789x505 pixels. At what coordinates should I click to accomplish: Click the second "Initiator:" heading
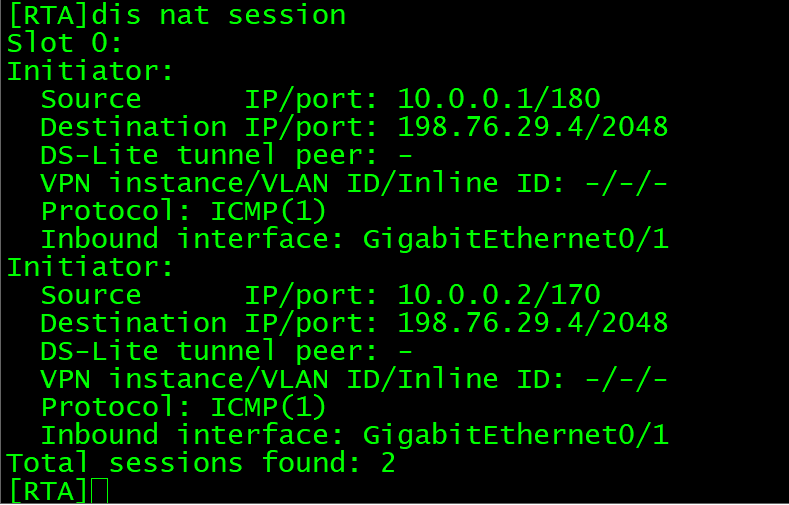(91, 267)
